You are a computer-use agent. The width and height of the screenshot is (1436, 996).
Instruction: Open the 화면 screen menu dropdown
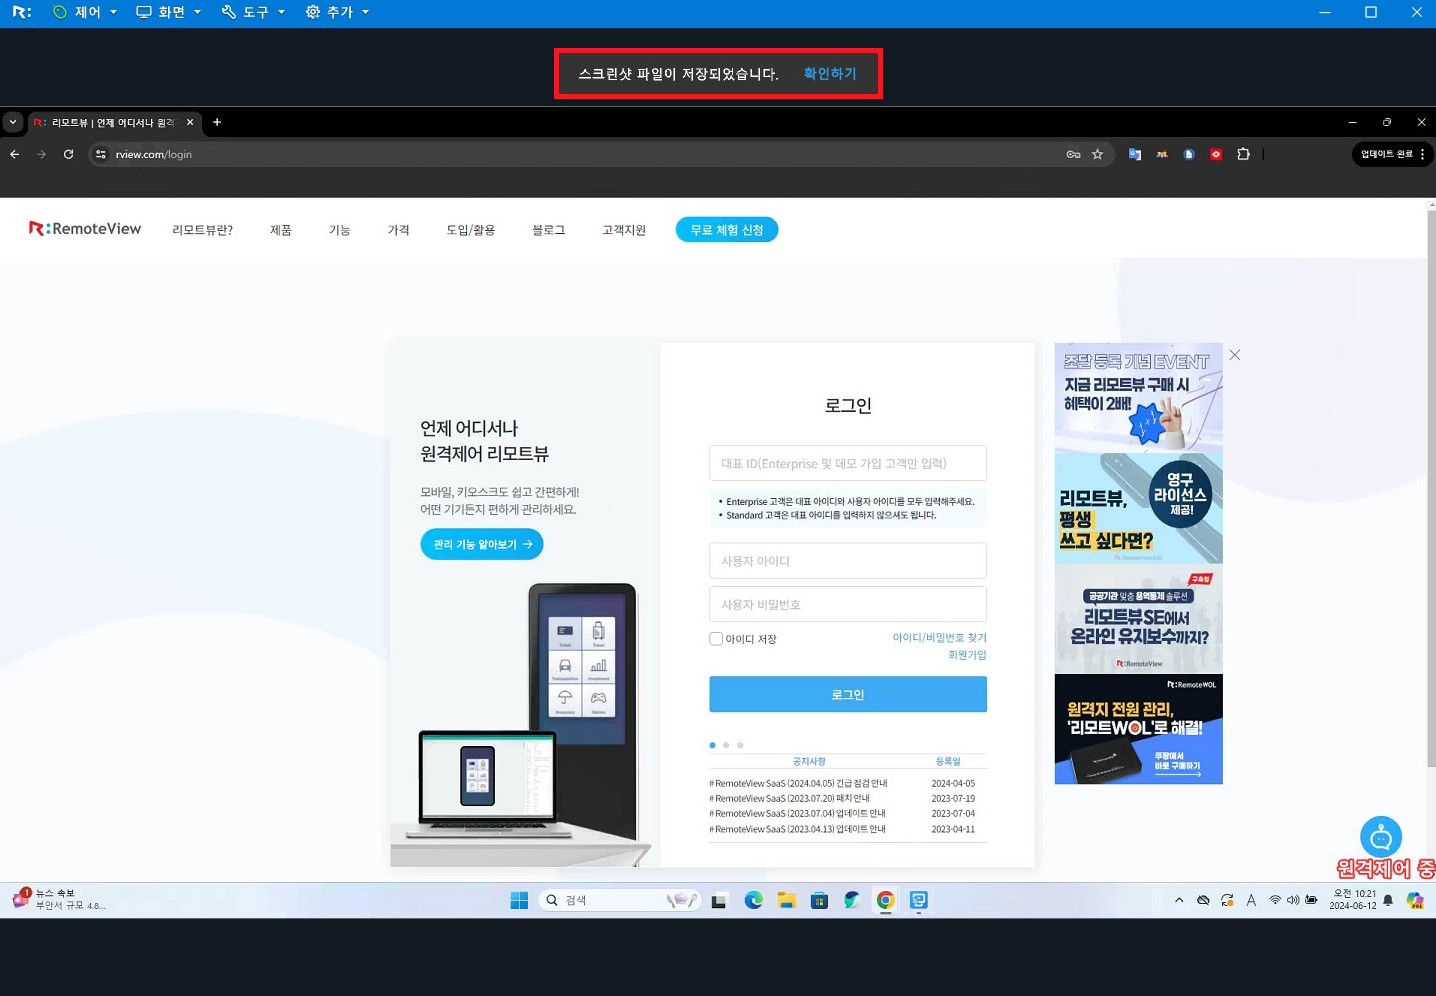coord(169,12)
